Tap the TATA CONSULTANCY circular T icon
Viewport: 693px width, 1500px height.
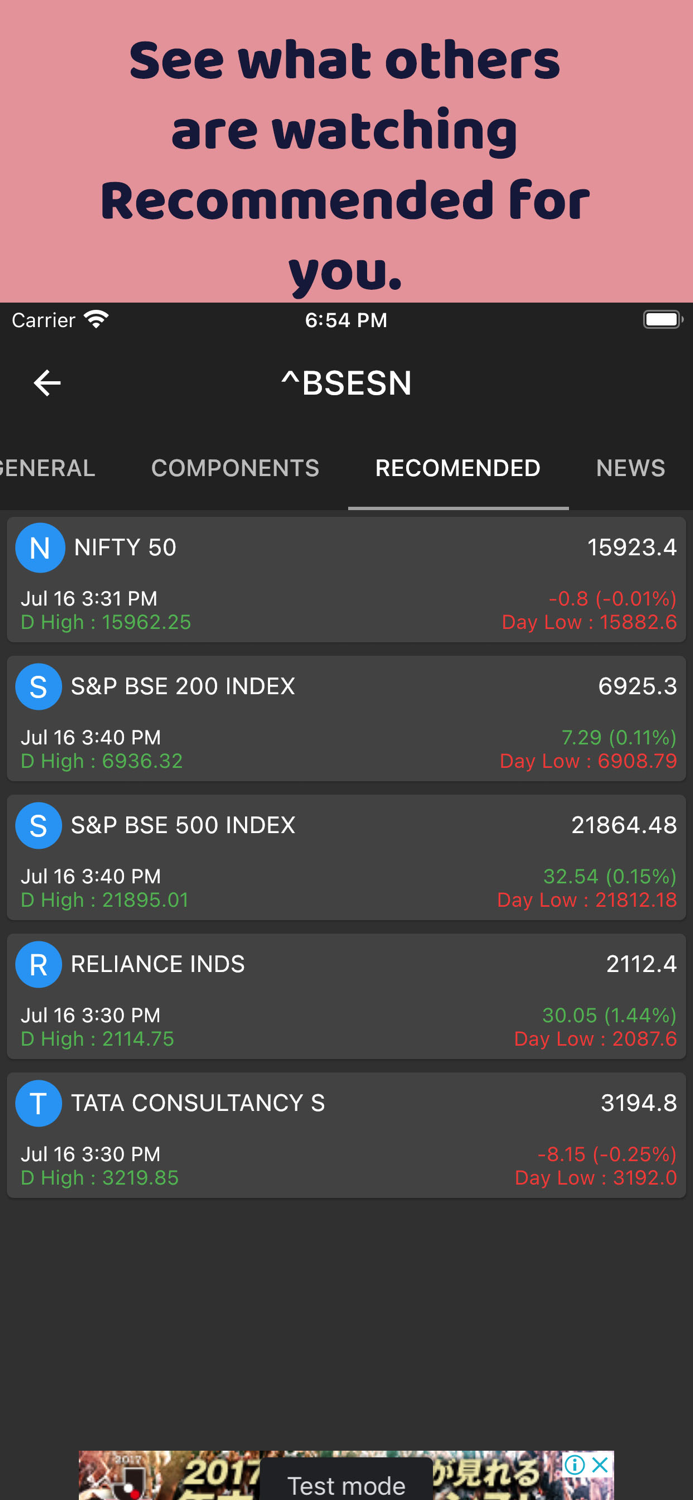coord(39,1103)
